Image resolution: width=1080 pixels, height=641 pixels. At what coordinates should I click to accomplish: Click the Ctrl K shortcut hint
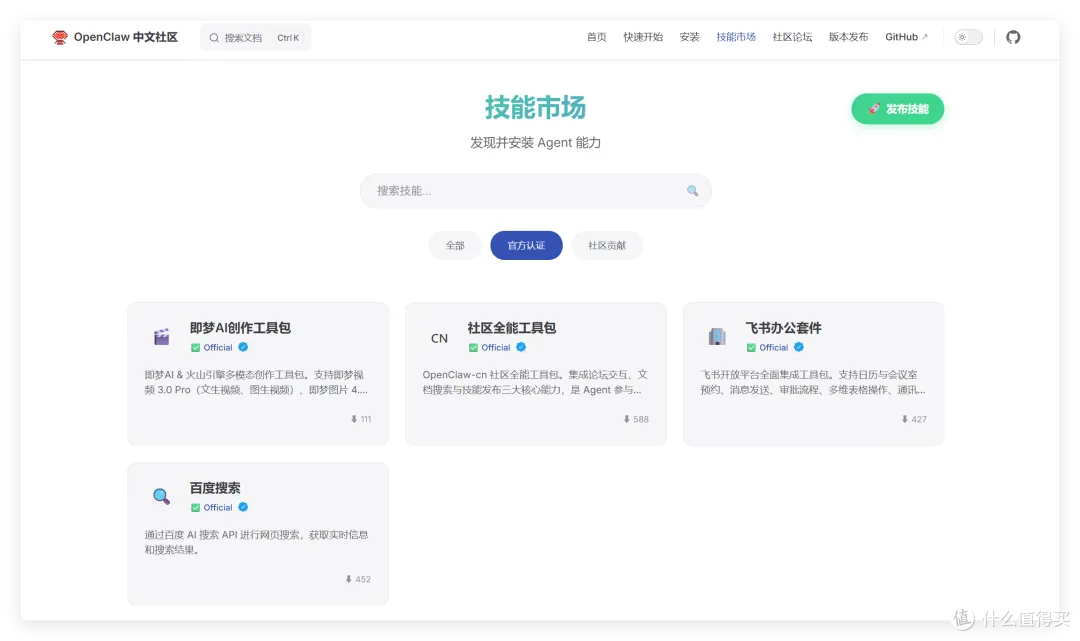point(288,38)
